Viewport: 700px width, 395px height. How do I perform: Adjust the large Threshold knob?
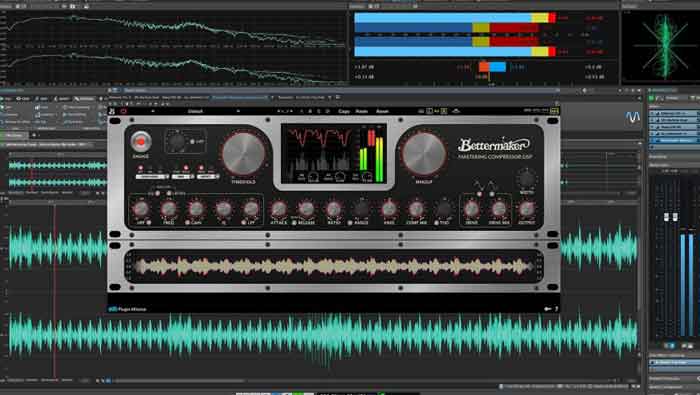point(243,154)
